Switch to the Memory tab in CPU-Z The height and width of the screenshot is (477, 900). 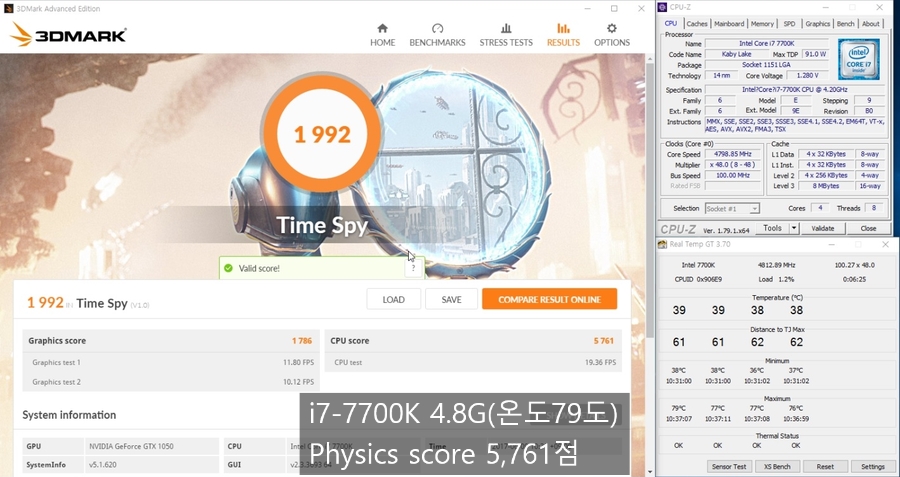[762, 24]
